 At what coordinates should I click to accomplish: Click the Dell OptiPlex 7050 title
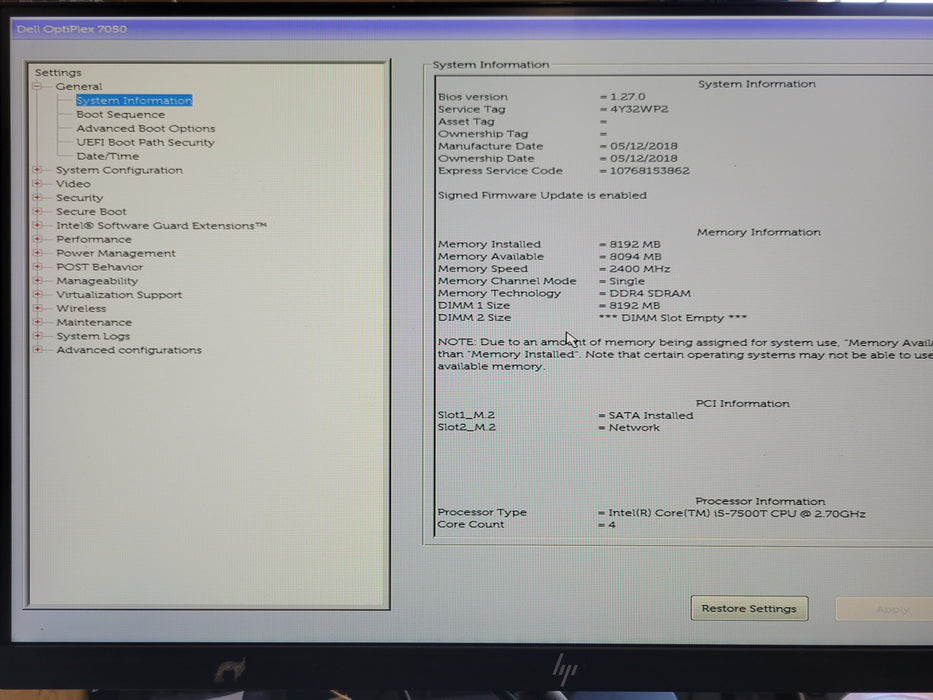71,29
